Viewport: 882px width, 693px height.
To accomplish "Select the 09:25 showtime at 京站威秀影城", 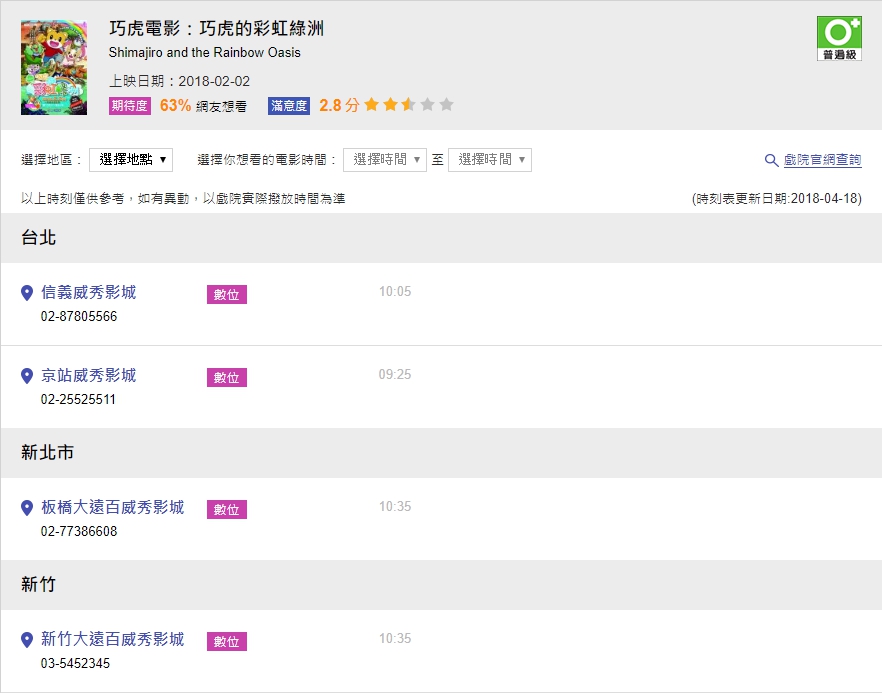I will tap(395, 375).
